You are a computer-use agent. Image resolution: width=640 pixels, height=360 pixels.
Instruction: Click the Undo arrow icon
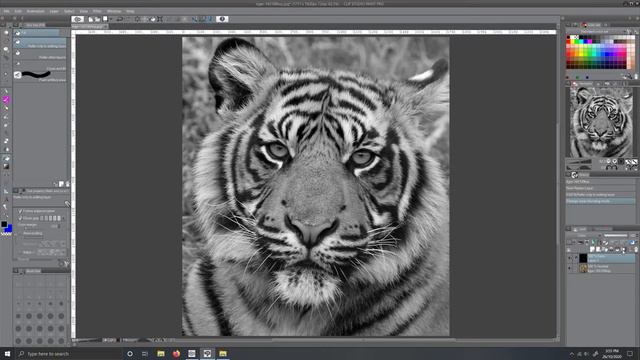(120, 19)
